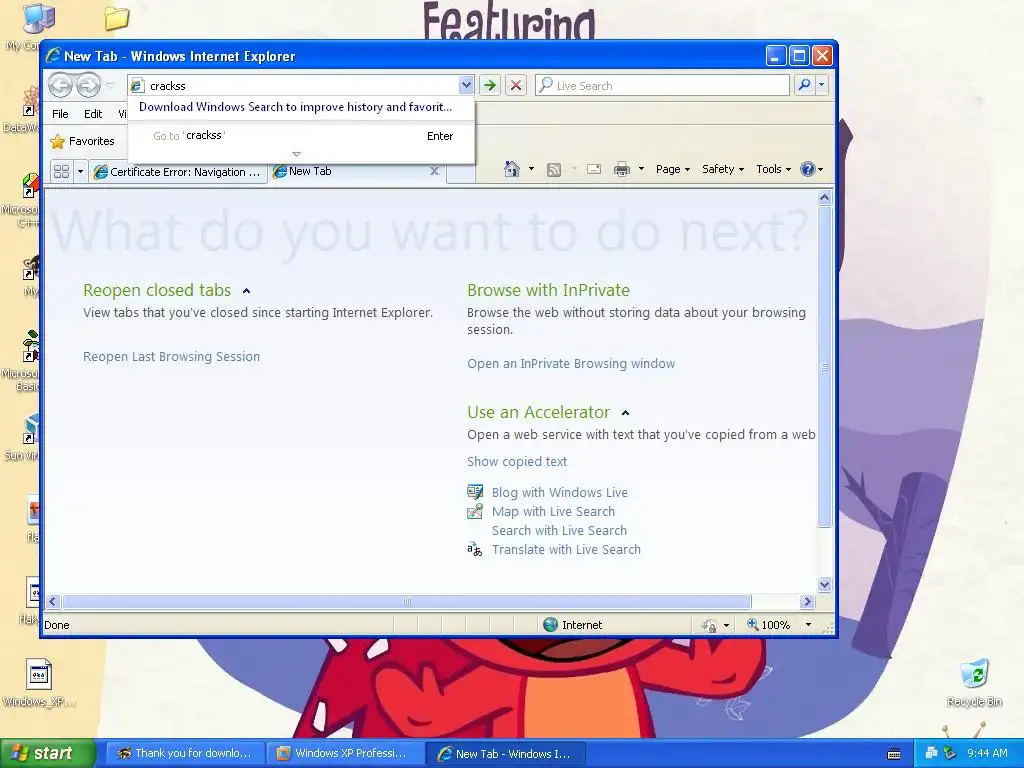Click the network computers tray icon
This screenshot has width=1024, height=768.
931,753
